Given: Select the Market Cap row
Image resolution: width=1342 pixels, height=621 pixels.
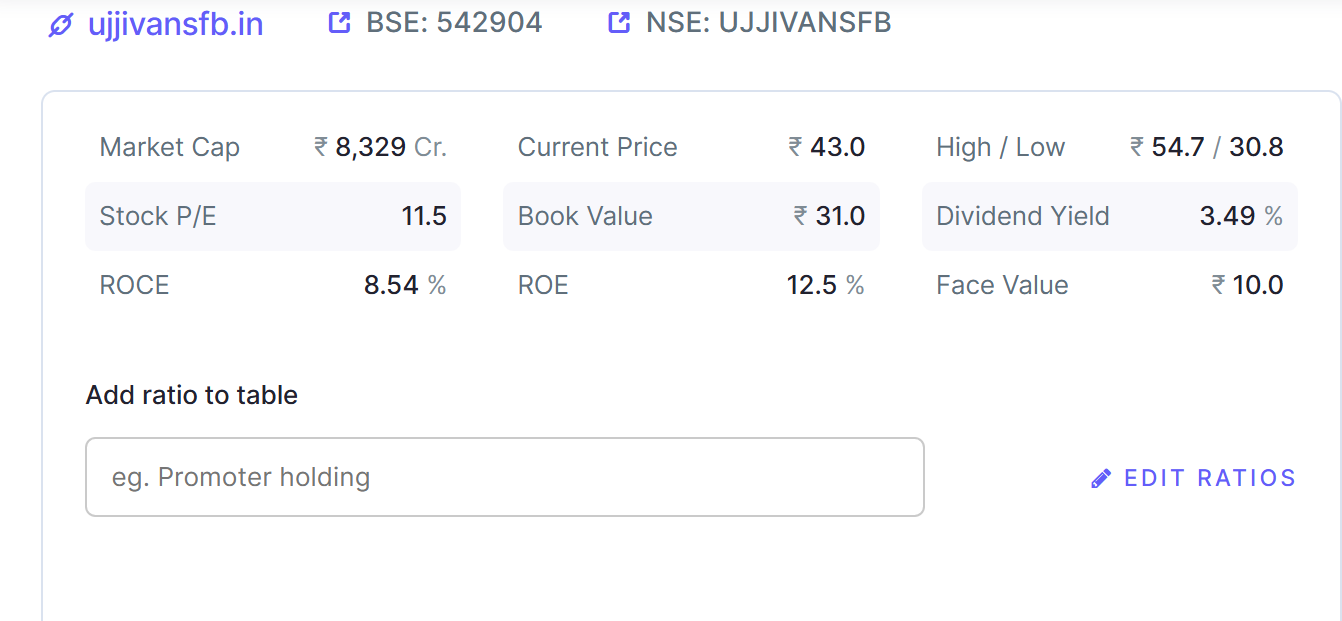Looking at the screenshot, I should click(x=273, y=148).
